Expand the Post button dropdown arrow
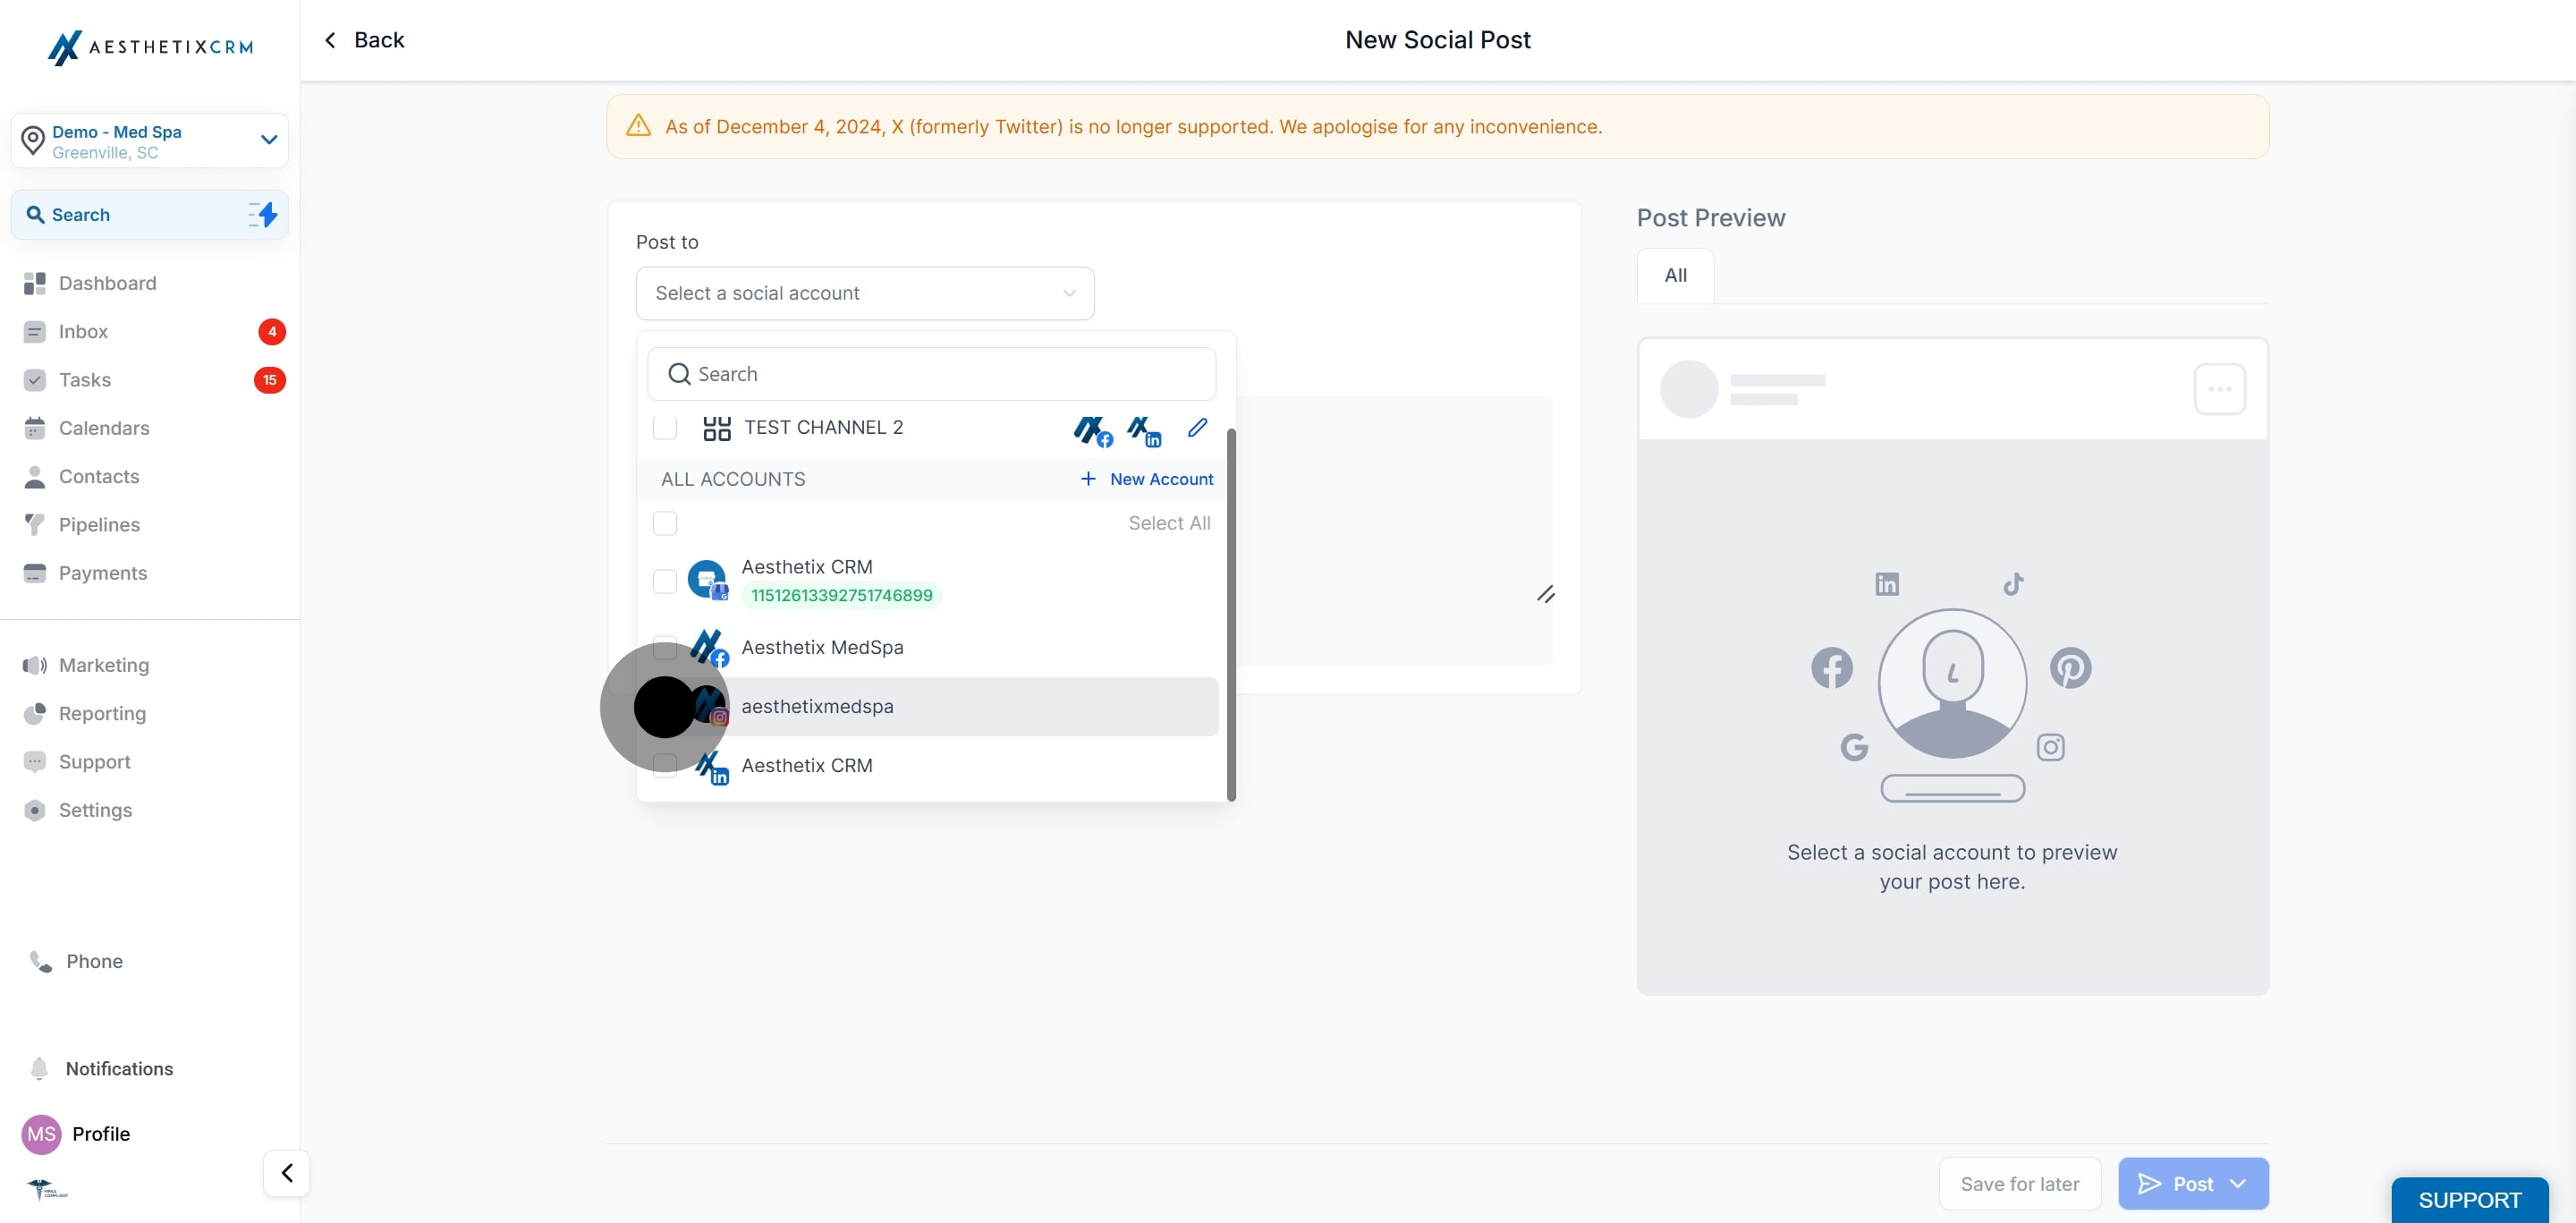This screenshot has width=2576, height=1223. (x=2239, y=1184)
